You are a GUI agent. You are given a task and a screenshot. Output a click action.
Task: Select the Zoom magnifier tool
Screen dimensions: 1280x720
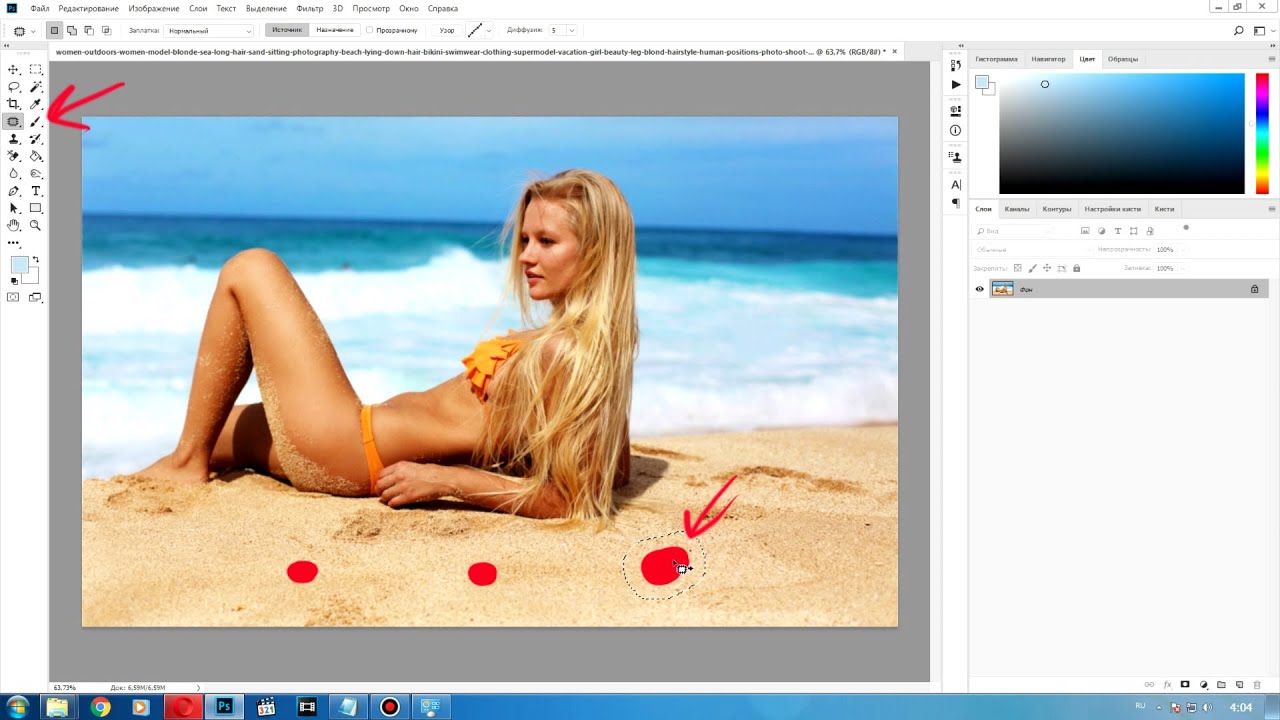pyautogui.click(x=36, y=226)
